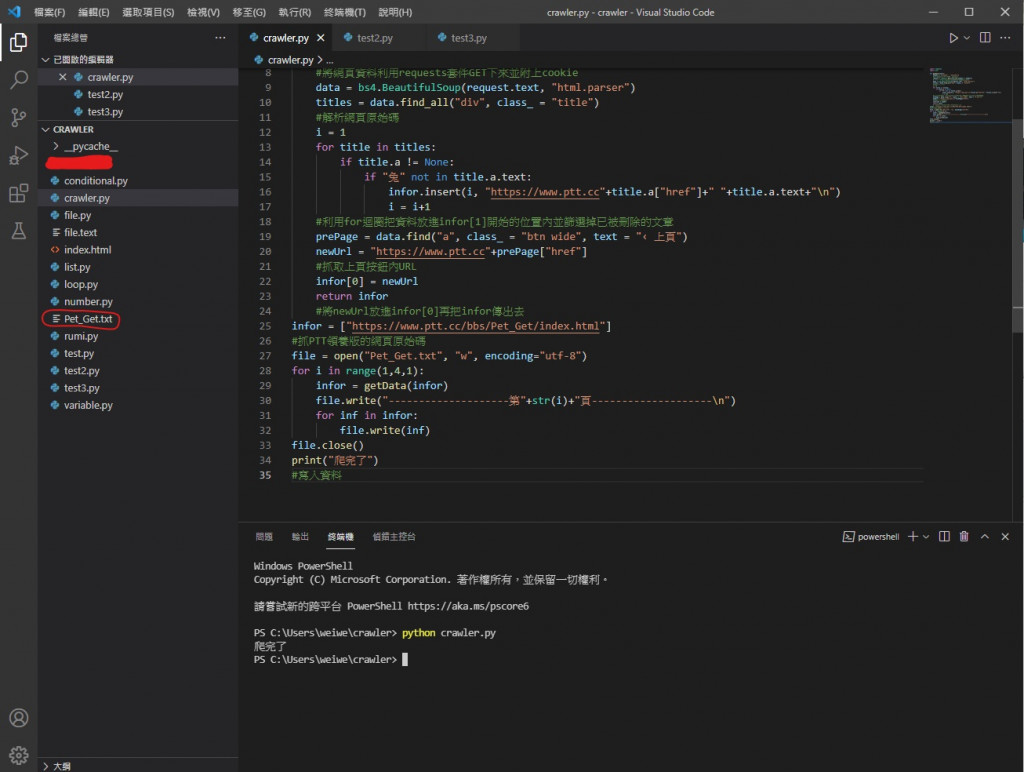Switch to the 輸出 panel tab

300,537
